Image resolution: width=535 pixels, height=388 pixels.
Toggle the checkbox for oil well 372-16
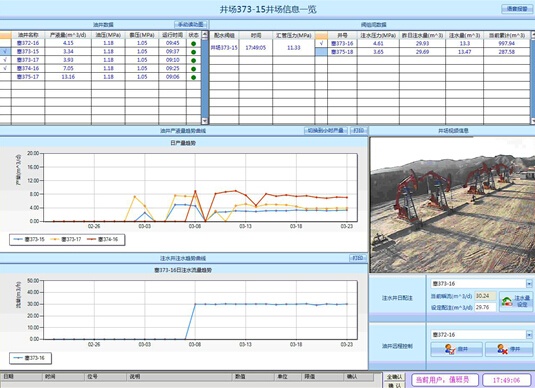(x=5, y=43)
